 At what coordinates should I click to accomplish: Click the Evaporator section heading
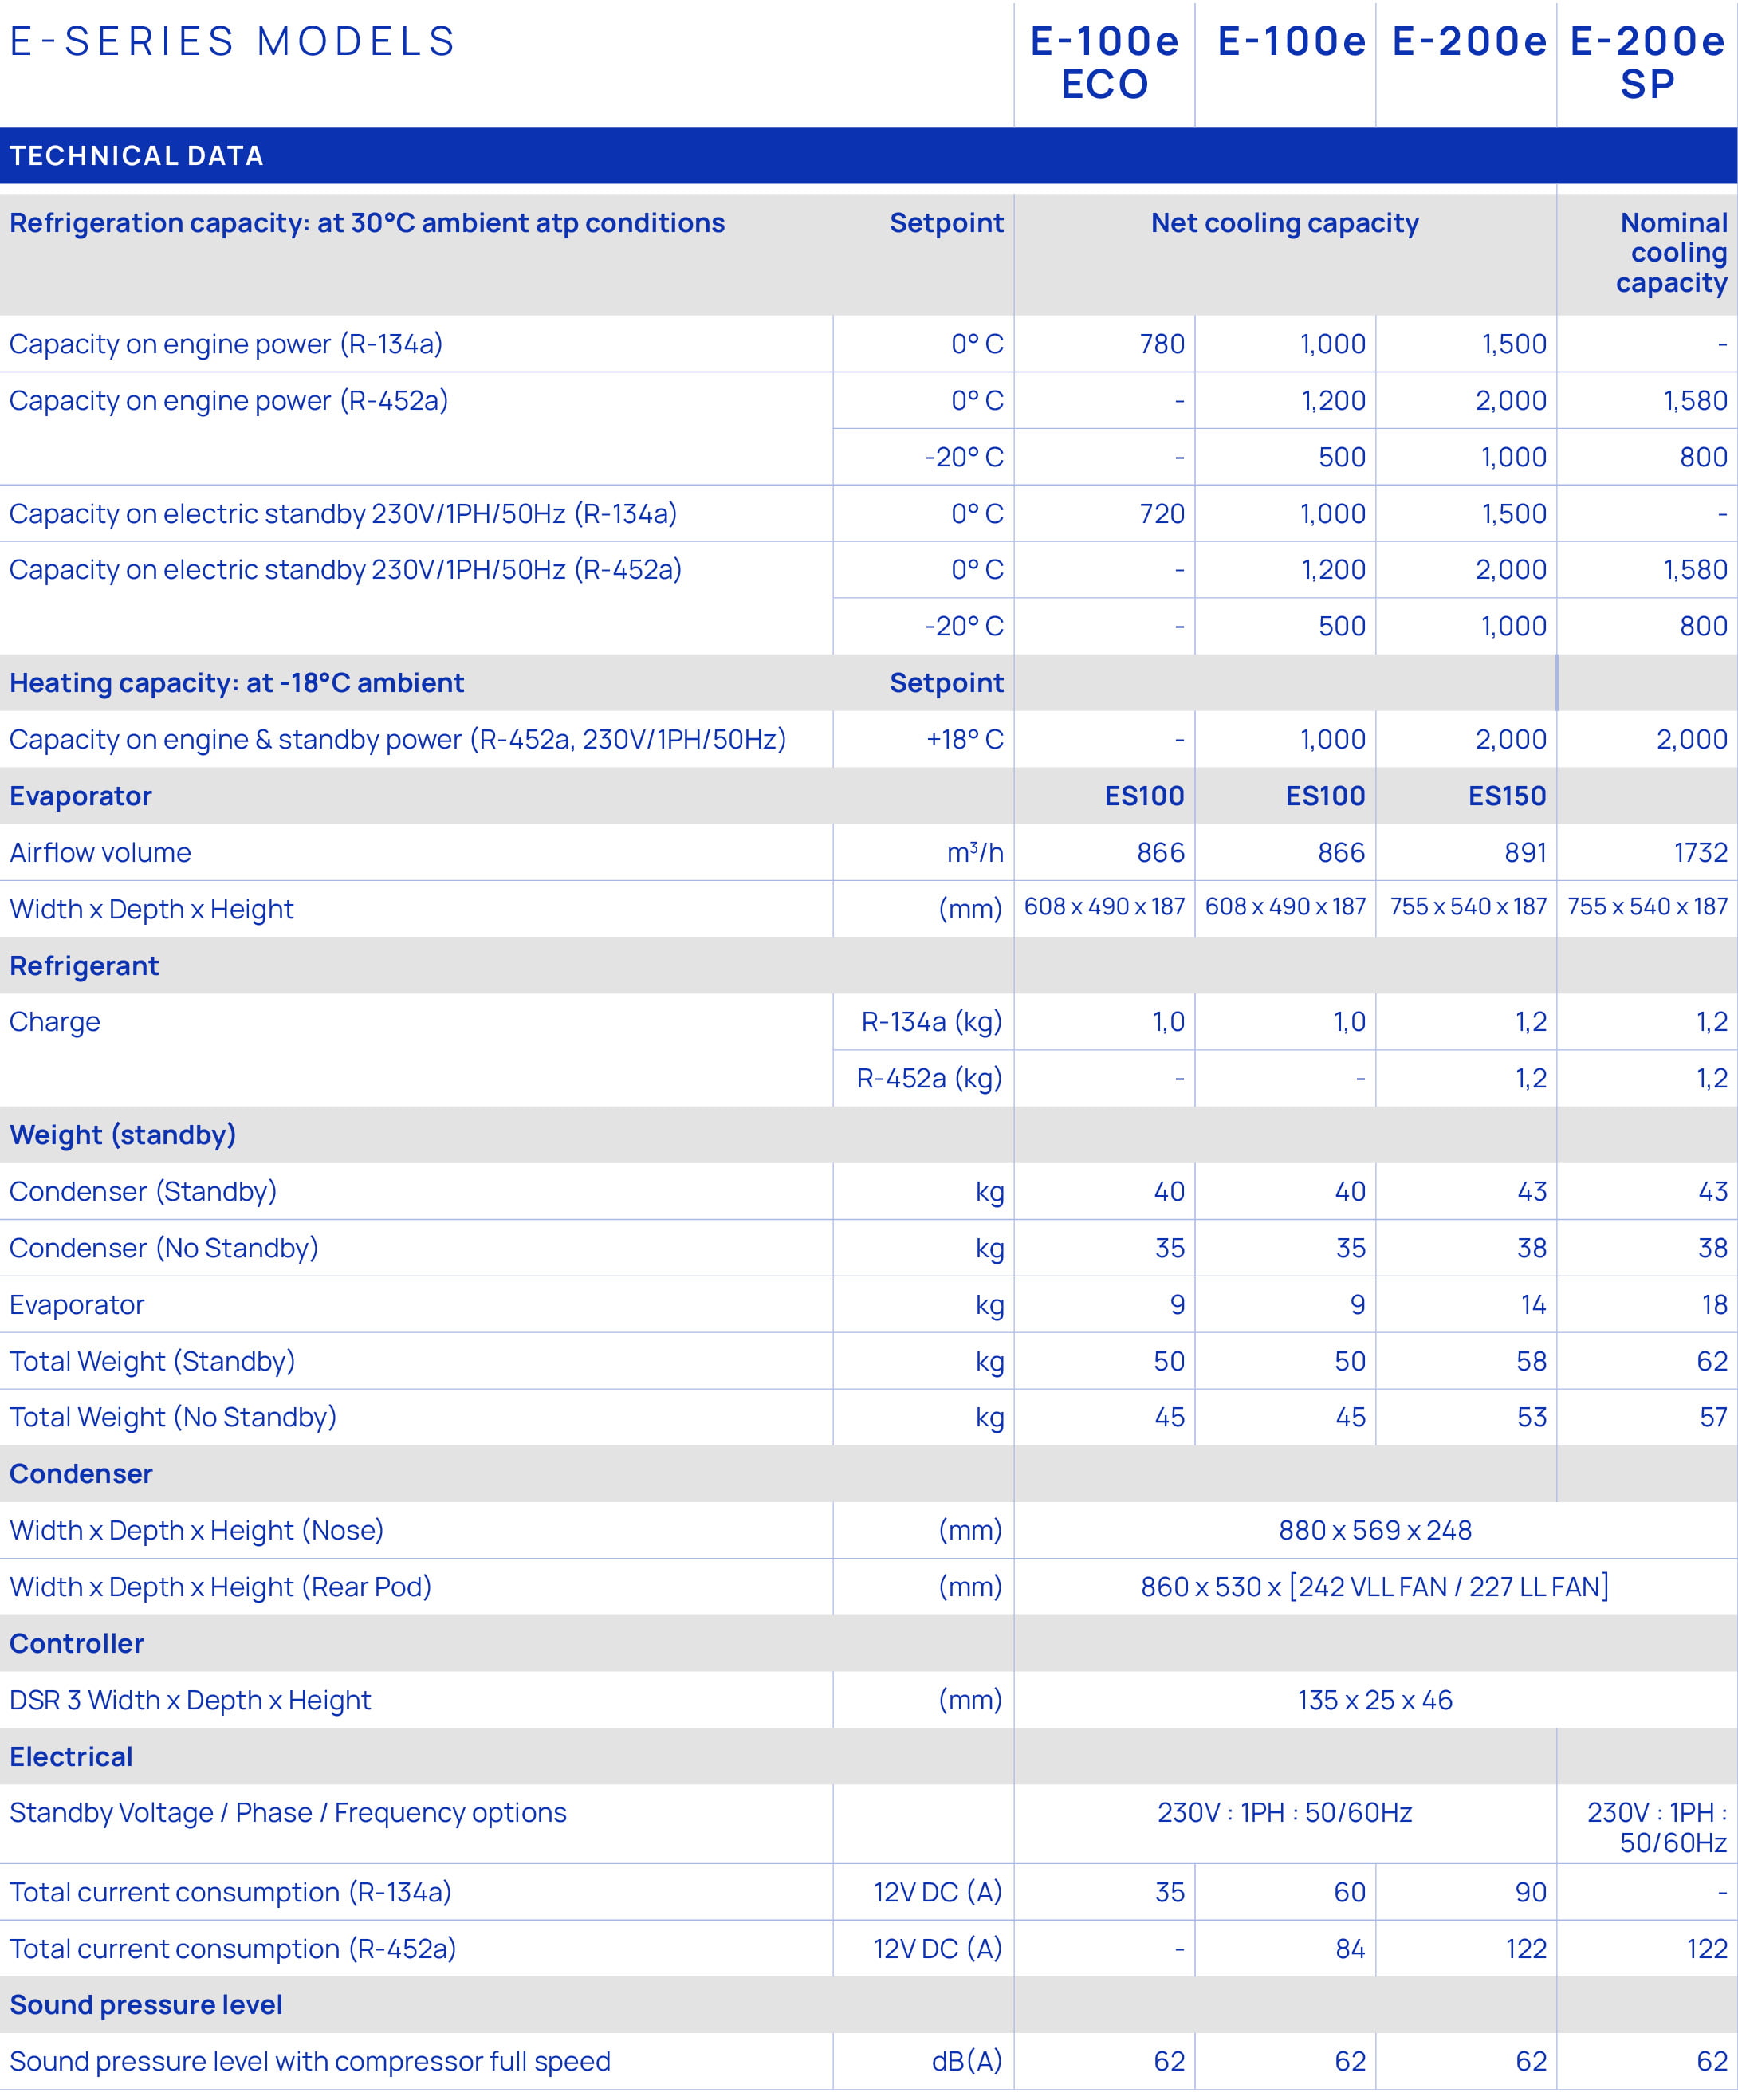[81, 796]
